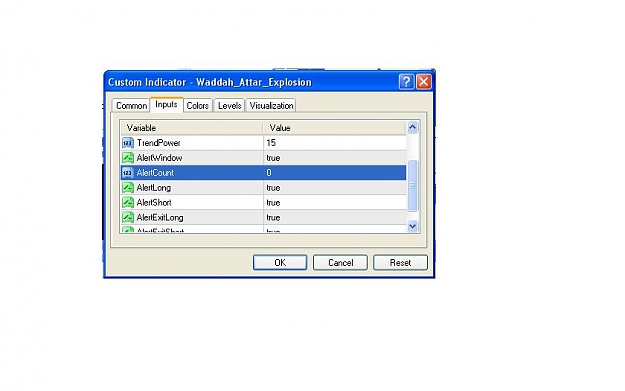The height and width of the screenshot is (391, 625).
Task: Click the AlertLong value true
Action: 273,188
